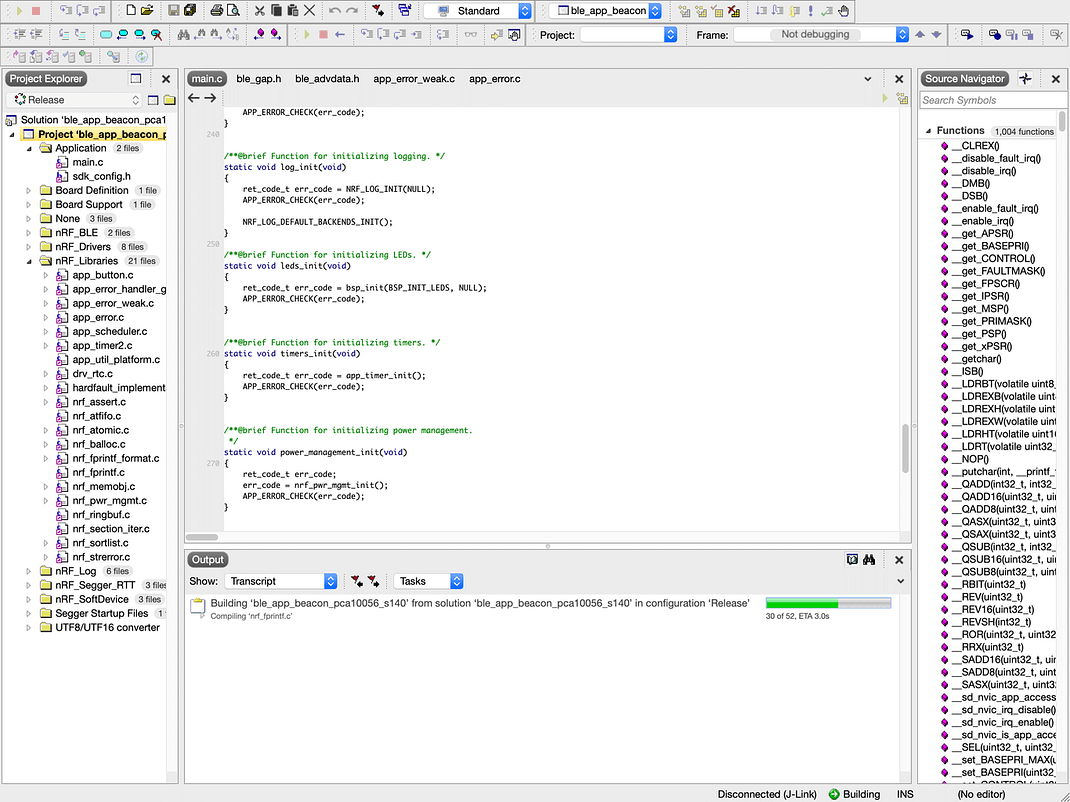Expand the nRF_Log folder

tap(31, 571)
